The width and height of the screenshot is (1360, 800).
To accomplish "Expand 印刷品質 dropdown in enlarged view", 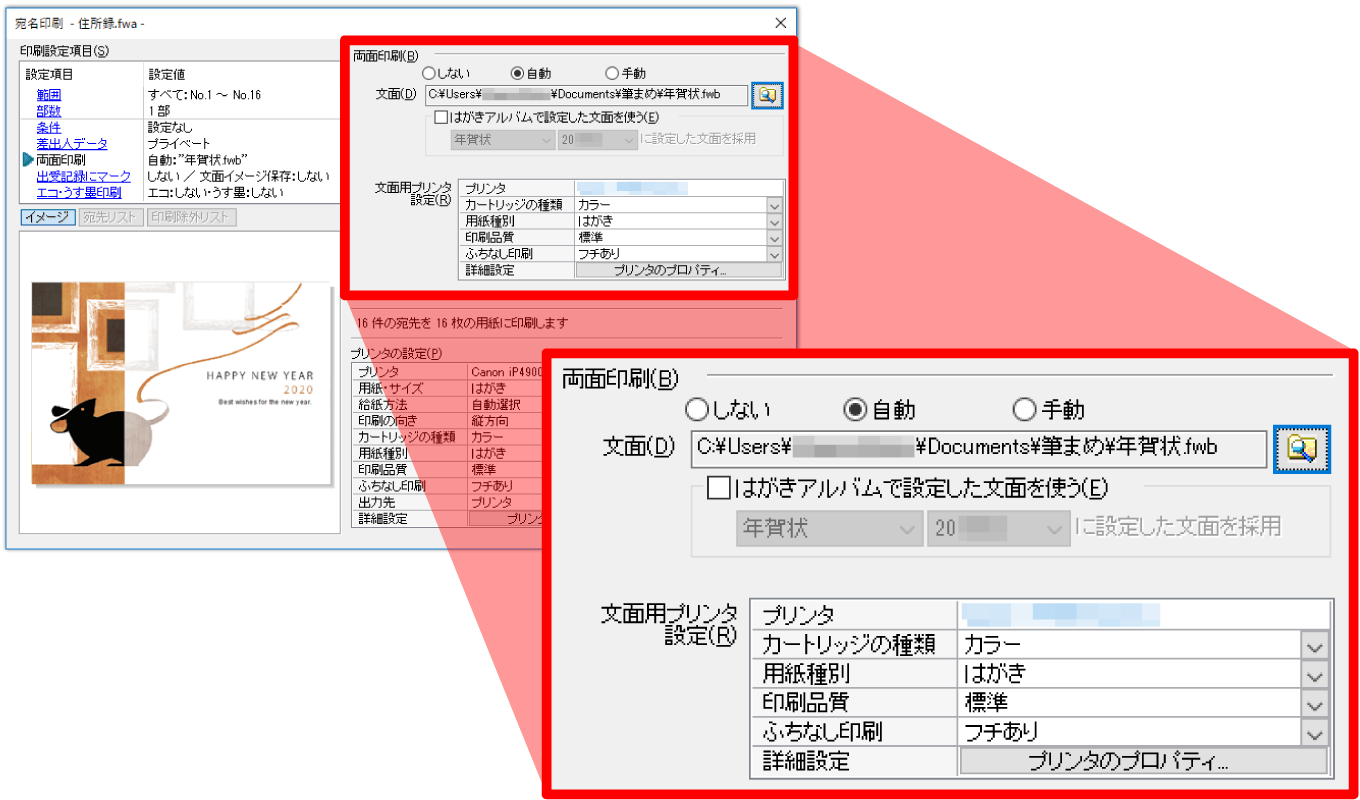I will pos(1315,703).
